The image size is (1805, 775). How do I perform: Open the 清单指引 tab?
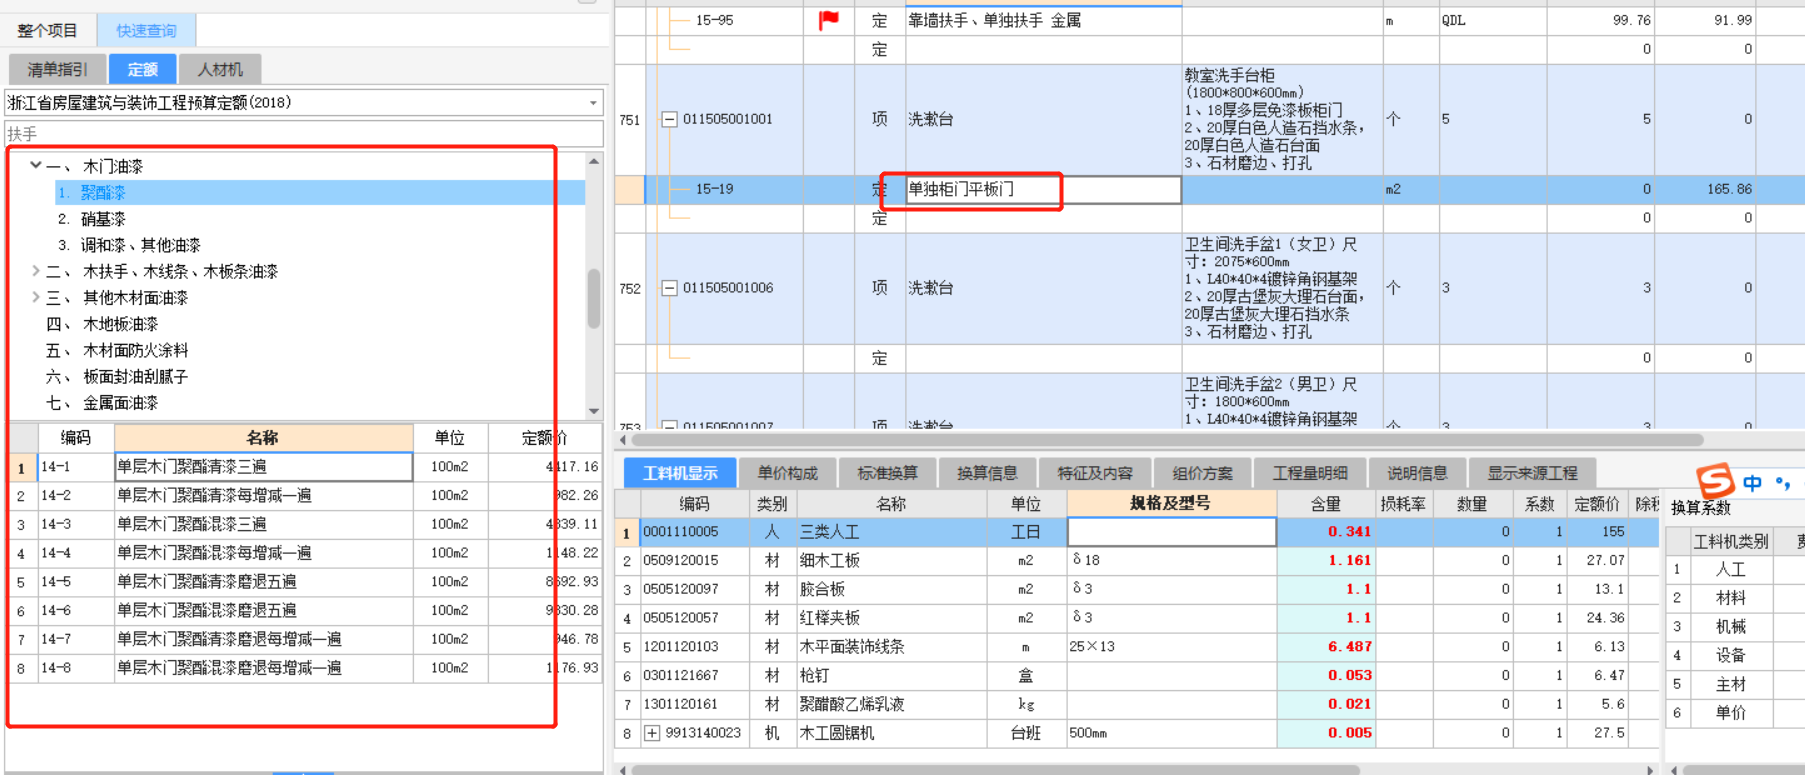pos(57,69)
